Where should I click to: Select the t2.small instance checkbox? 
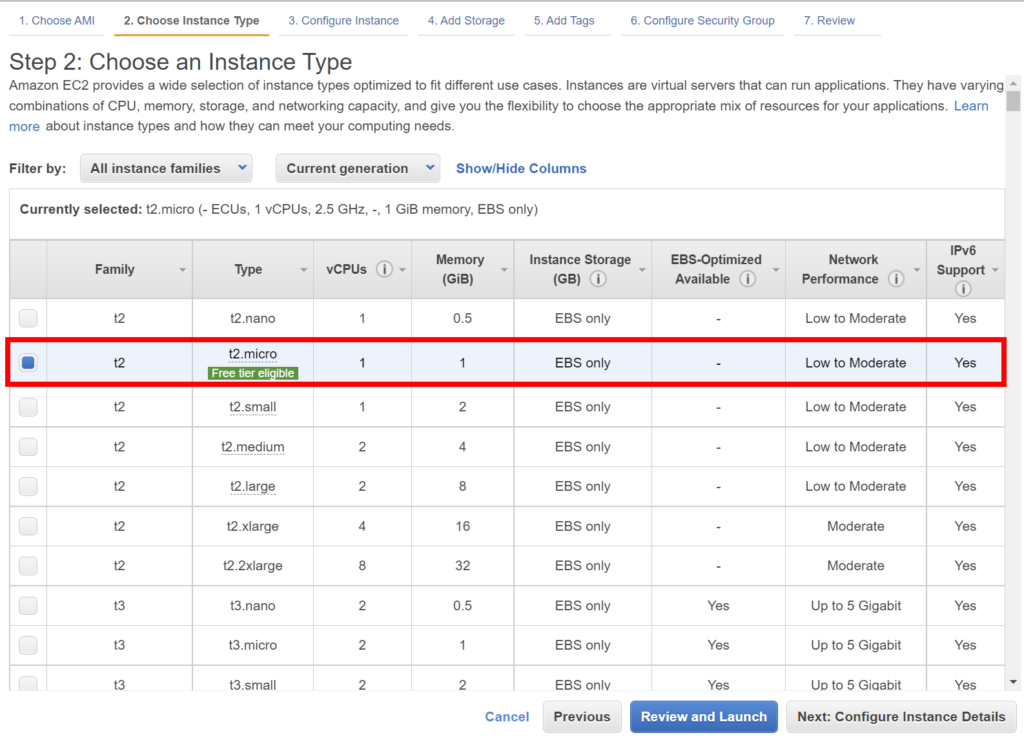[x=28, y=407]
